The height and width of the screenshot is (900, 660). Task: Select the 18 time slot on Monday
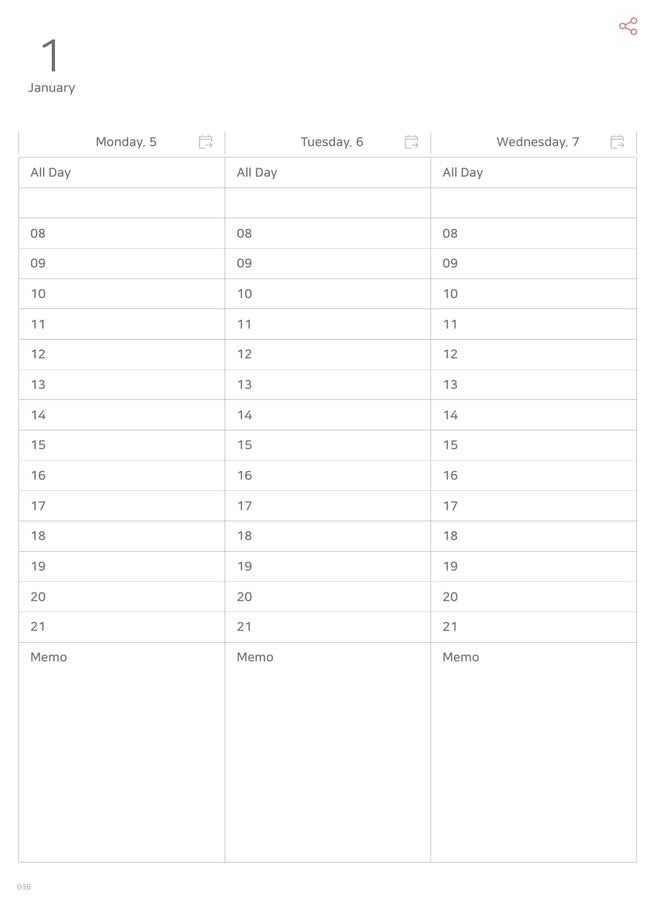pos(122,536)
